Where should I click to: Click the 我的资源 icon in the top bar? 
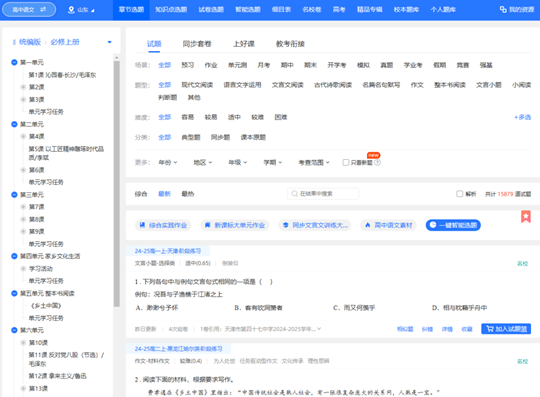click(x=503, y=10)
